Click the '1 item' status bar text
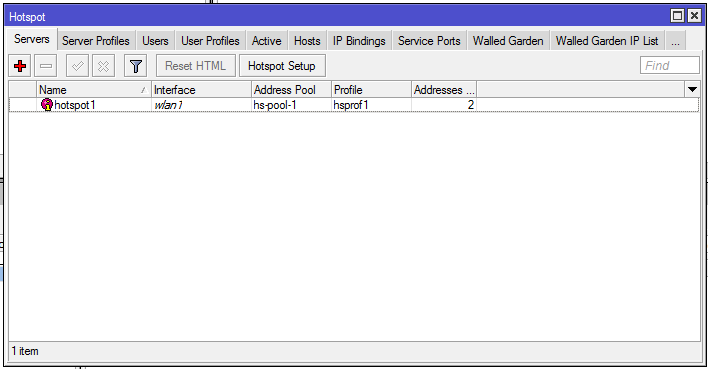 coord(25,351)
